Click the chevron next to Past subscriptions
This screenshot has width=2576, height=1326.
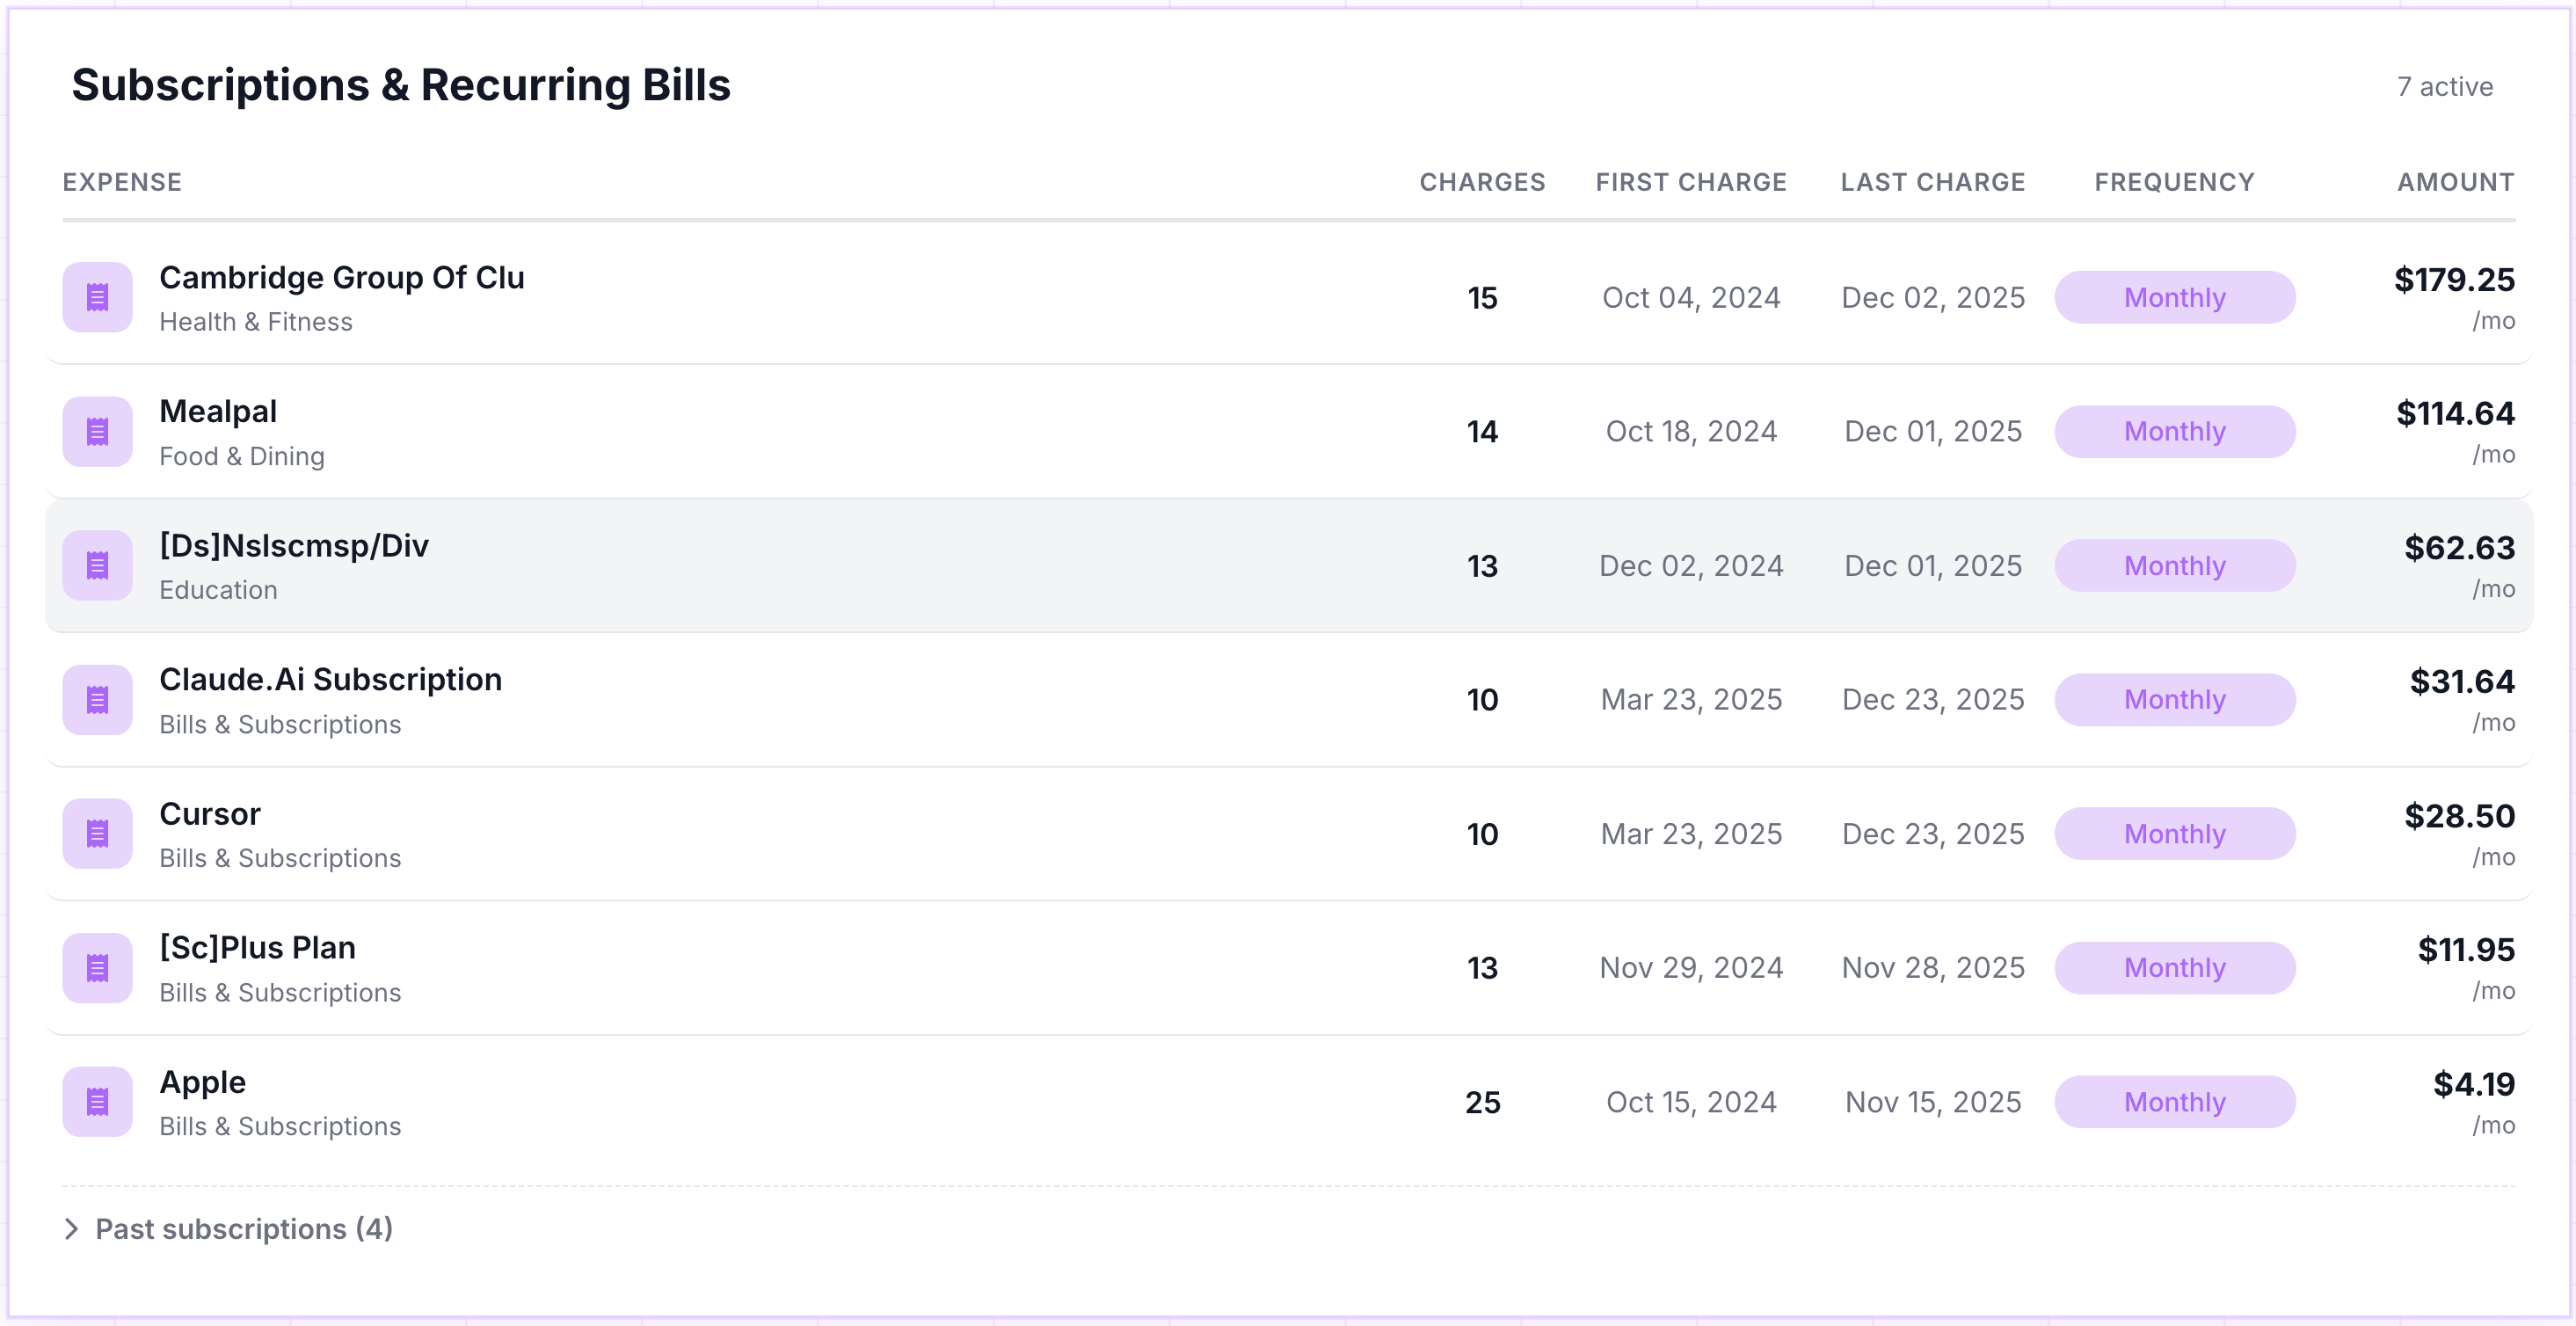coord(71,1229)
